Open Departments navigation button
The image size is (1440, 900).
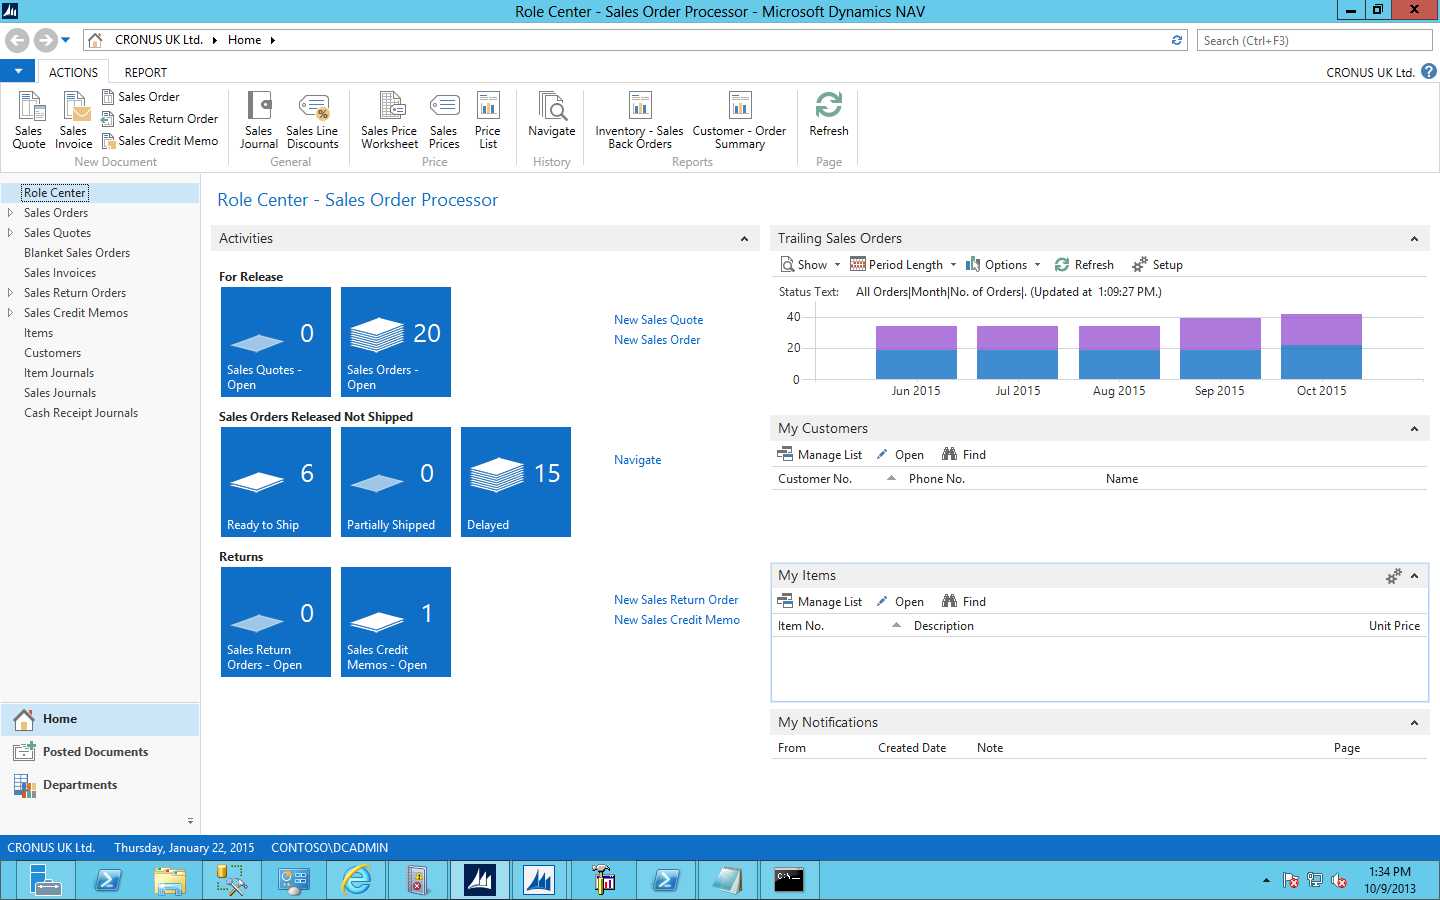[100, 785]
